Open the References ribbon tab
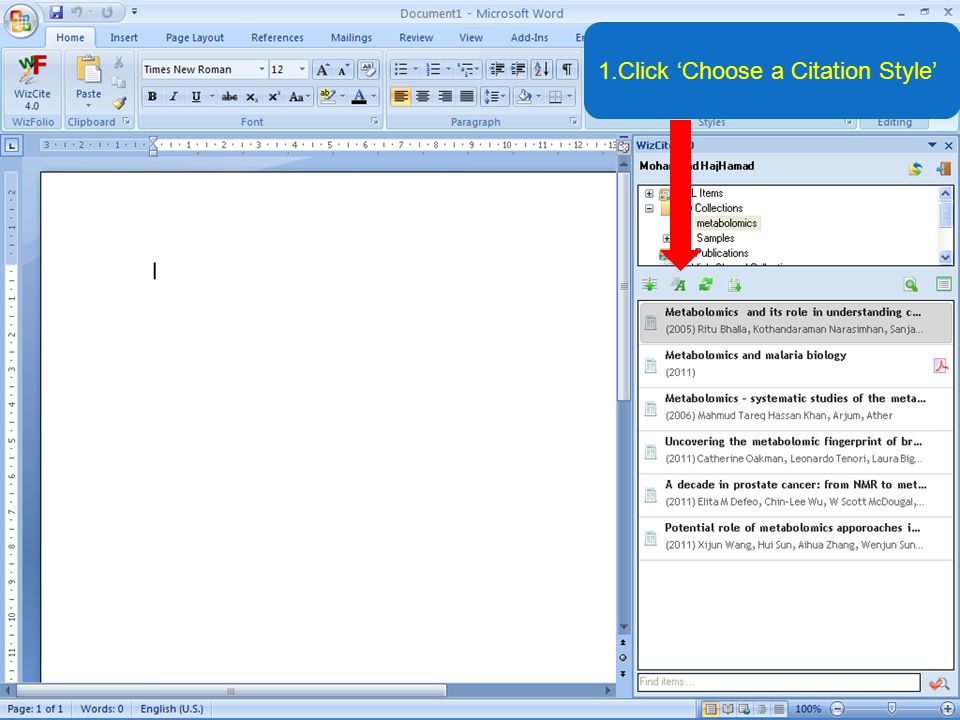Viewport: 960px width, 720px height. 277,37
